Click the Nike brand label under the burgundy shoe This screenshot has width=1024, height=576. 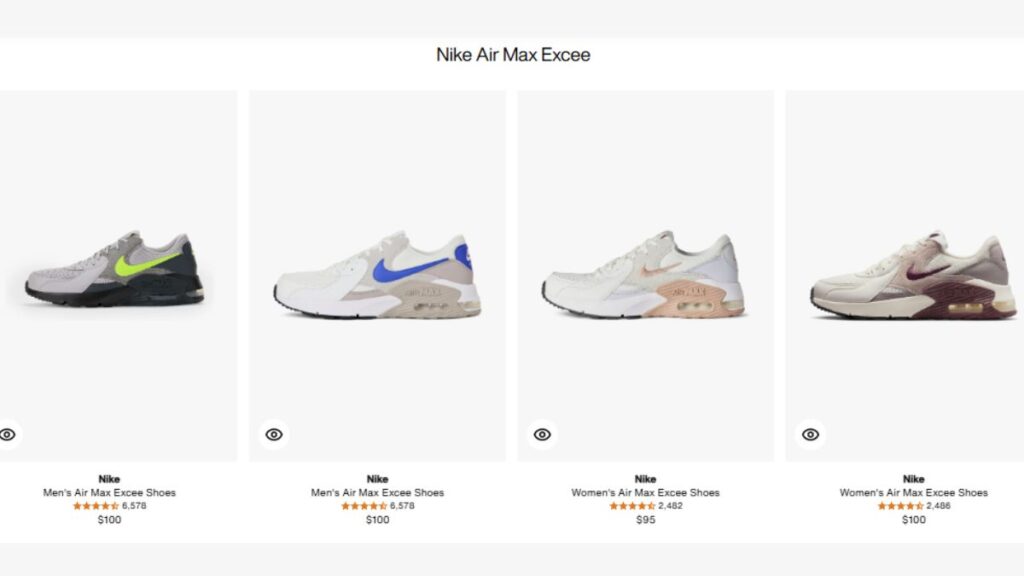[913, 479]
